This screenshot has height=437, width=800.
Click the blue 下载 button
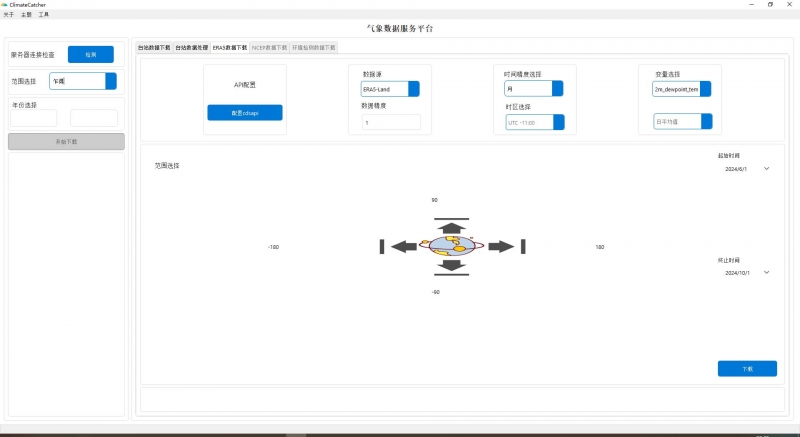coord(747,368)
